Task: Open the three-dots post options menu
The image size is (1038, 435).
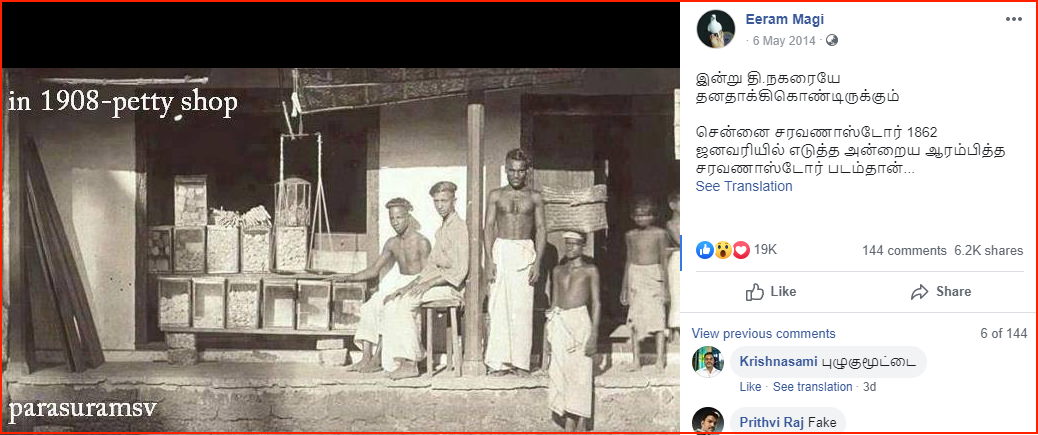Action: coord(1014,19)
